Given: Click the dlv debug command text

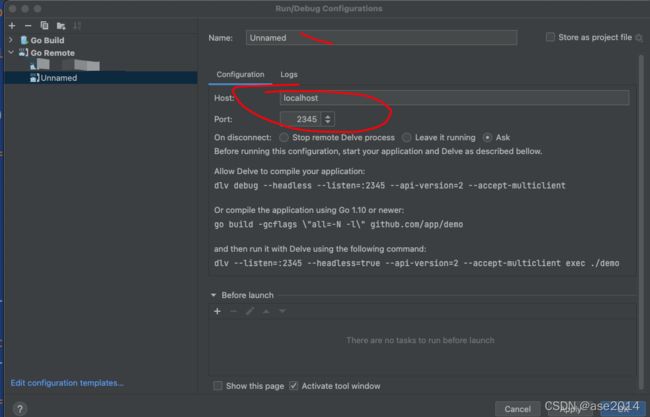Looking at the screenshot, I should pos(390,186).
